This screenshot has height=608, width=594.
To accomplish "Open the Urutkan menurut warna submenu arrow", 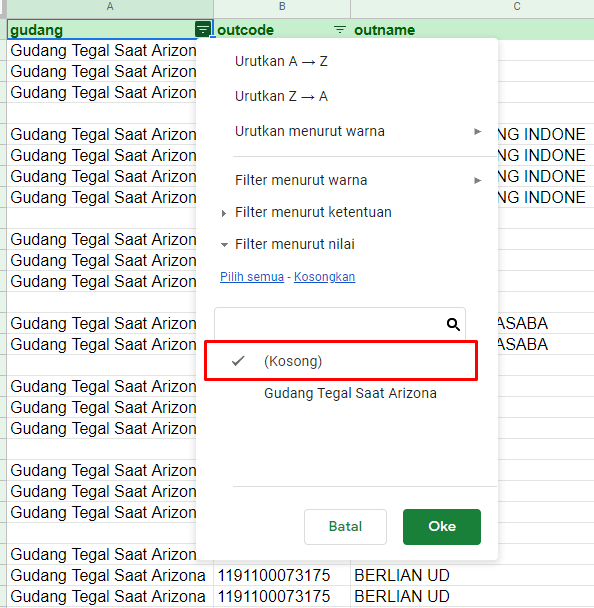I will pyautogui.click(x=477, y=131).
